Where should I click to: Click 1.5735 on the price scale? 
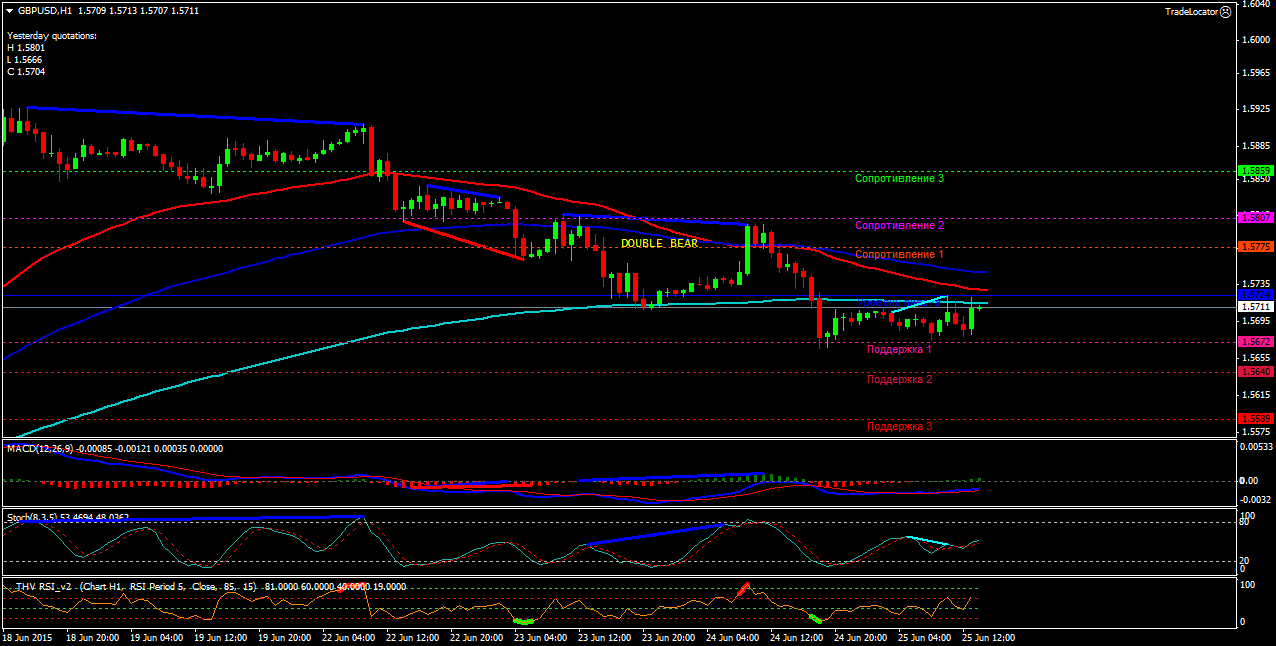click(x=1257, y=284)
